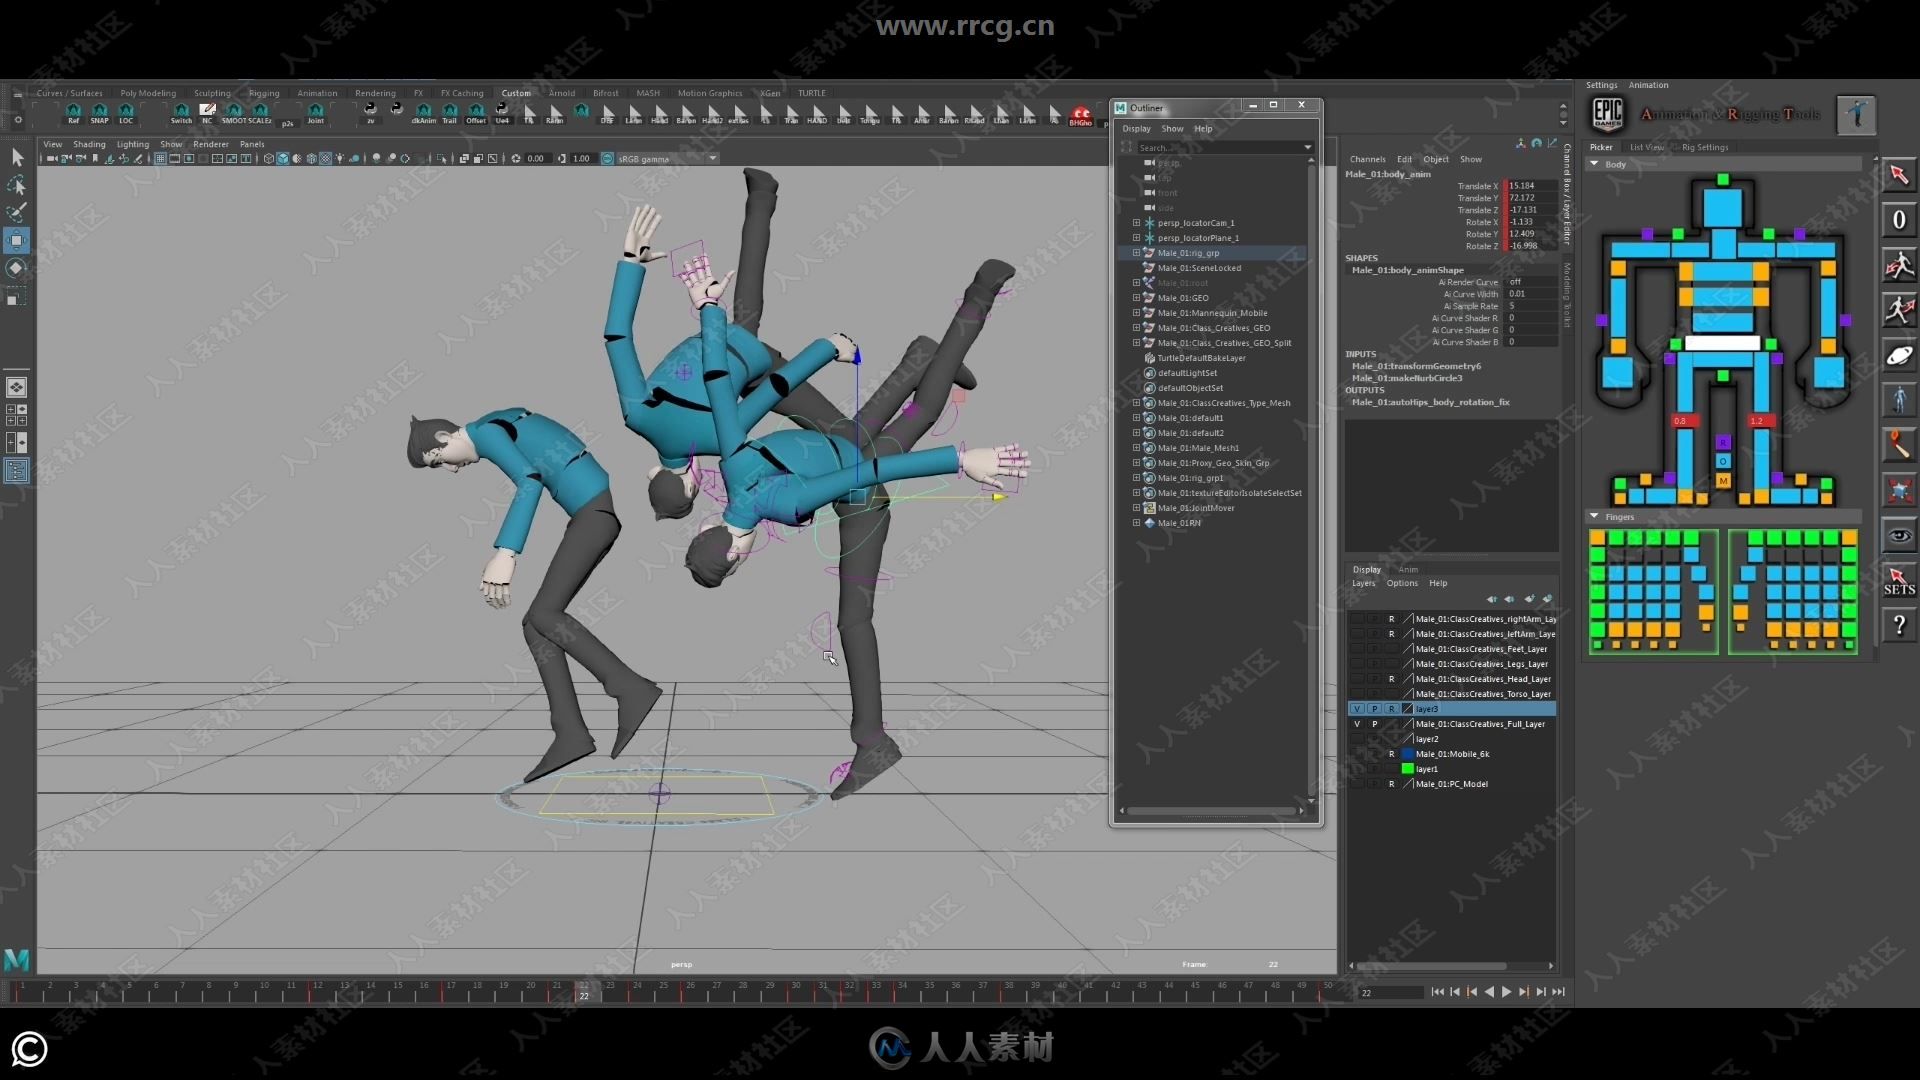Toggle visibility box for Male_01:Mobile_6k layer
The image size is (1920, 1080).
pyautogui.click(x=1357, y=754)
